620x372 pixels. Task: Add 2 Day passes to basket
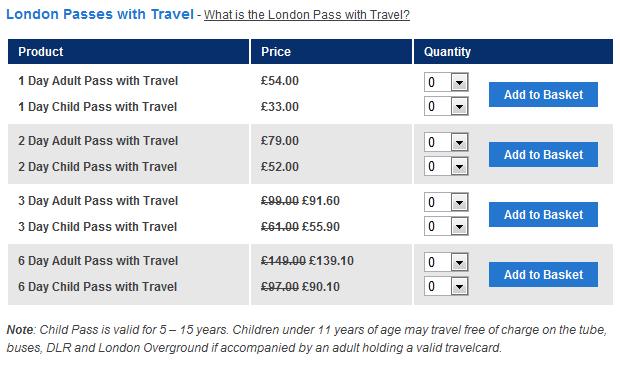(543, 155)
